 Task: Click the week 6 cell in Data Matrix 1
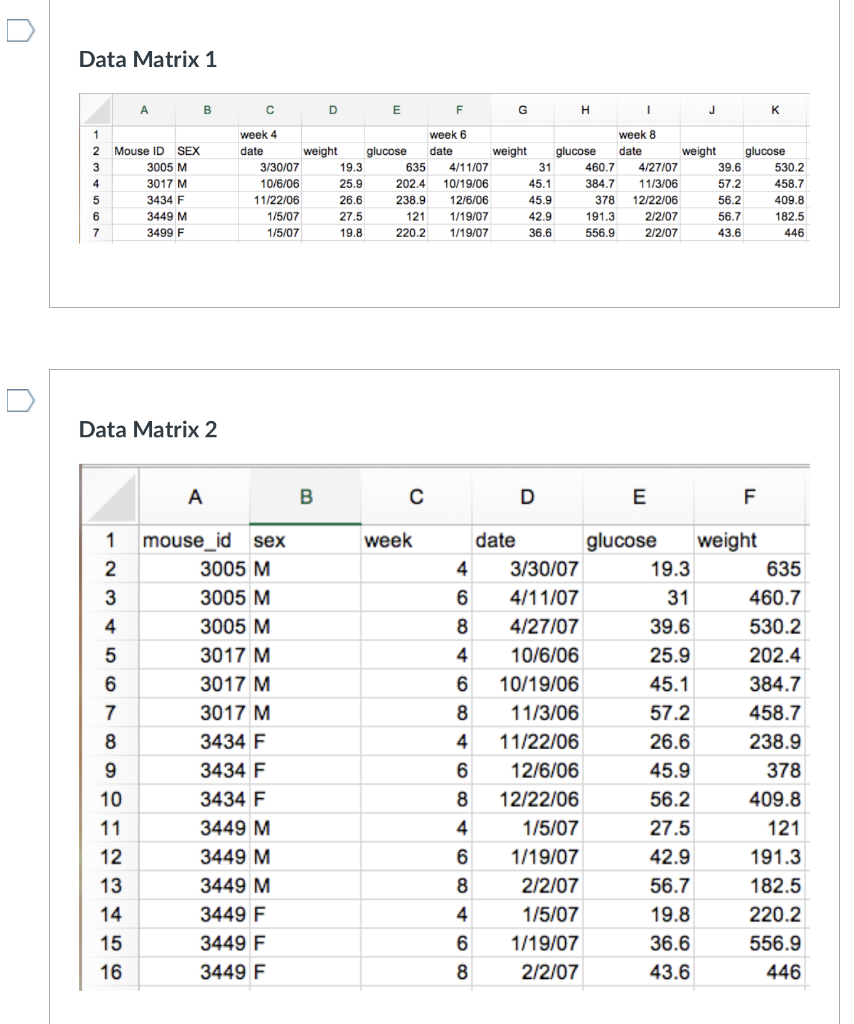pyautogui.click(x=459, y=135)
